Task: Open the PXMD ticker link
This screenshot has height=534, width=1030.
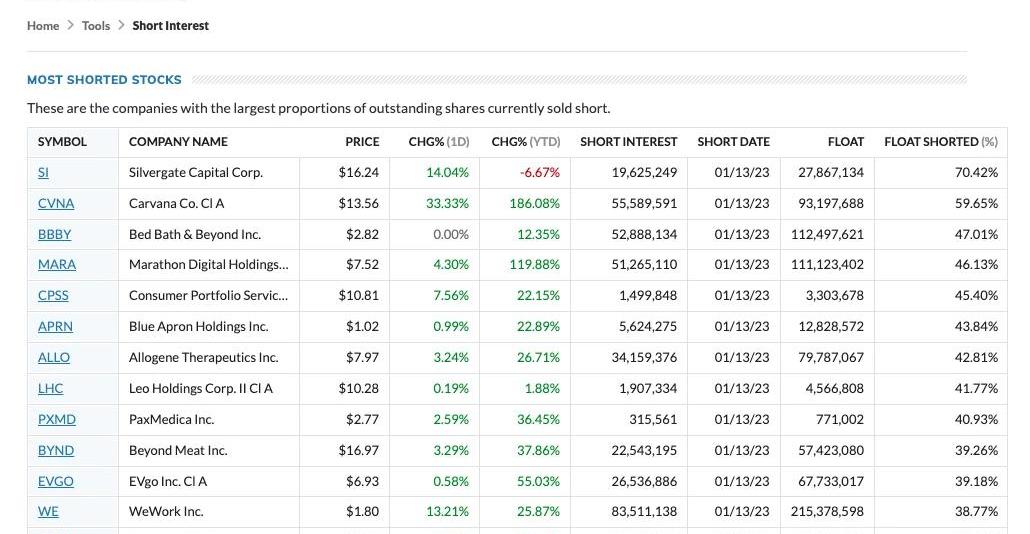Action: tap(57, 420)
